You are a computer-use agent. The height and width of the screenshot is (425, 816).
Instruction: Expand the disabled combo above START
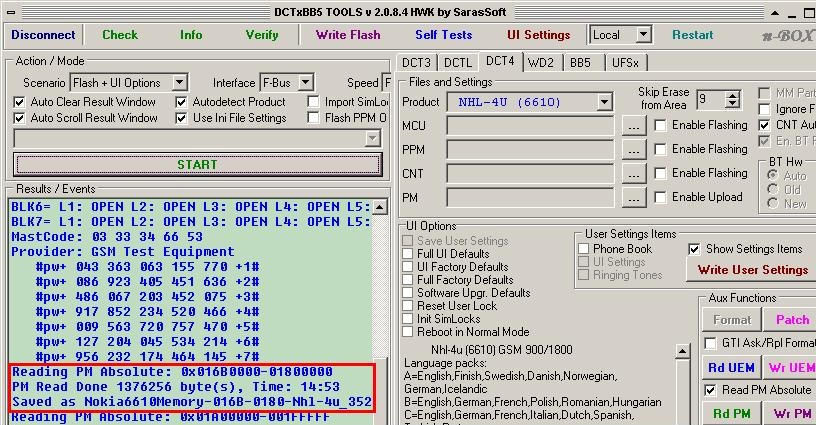click(x=373, y=139)
